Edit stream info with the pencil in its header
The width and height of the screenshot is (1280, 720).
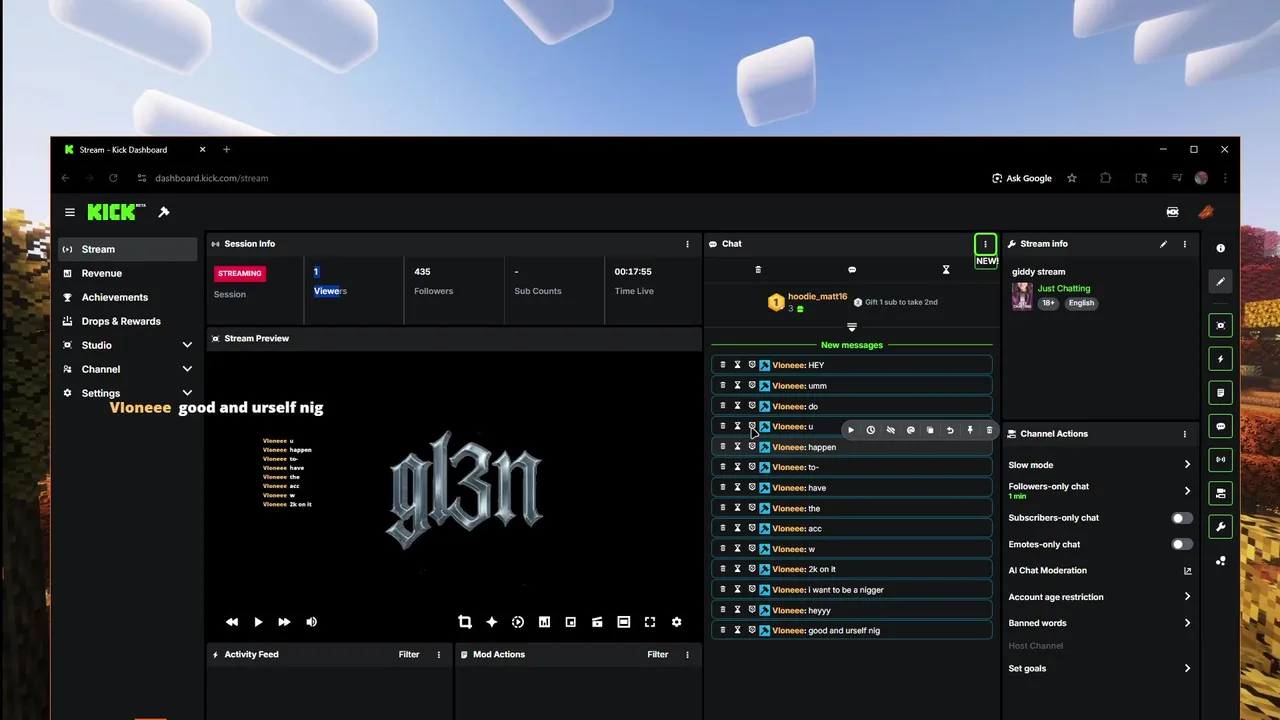1163,244
